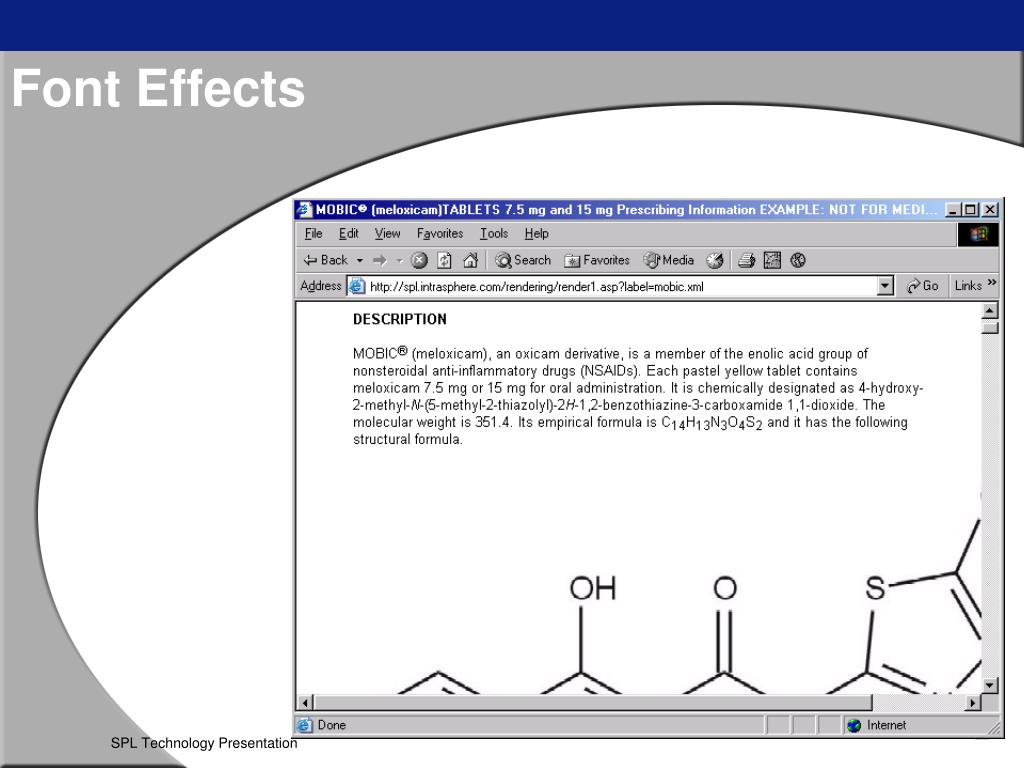Stop loading with the Stop icon
The width and height of the screenshot is (1024, 768).
click(419, 261)
